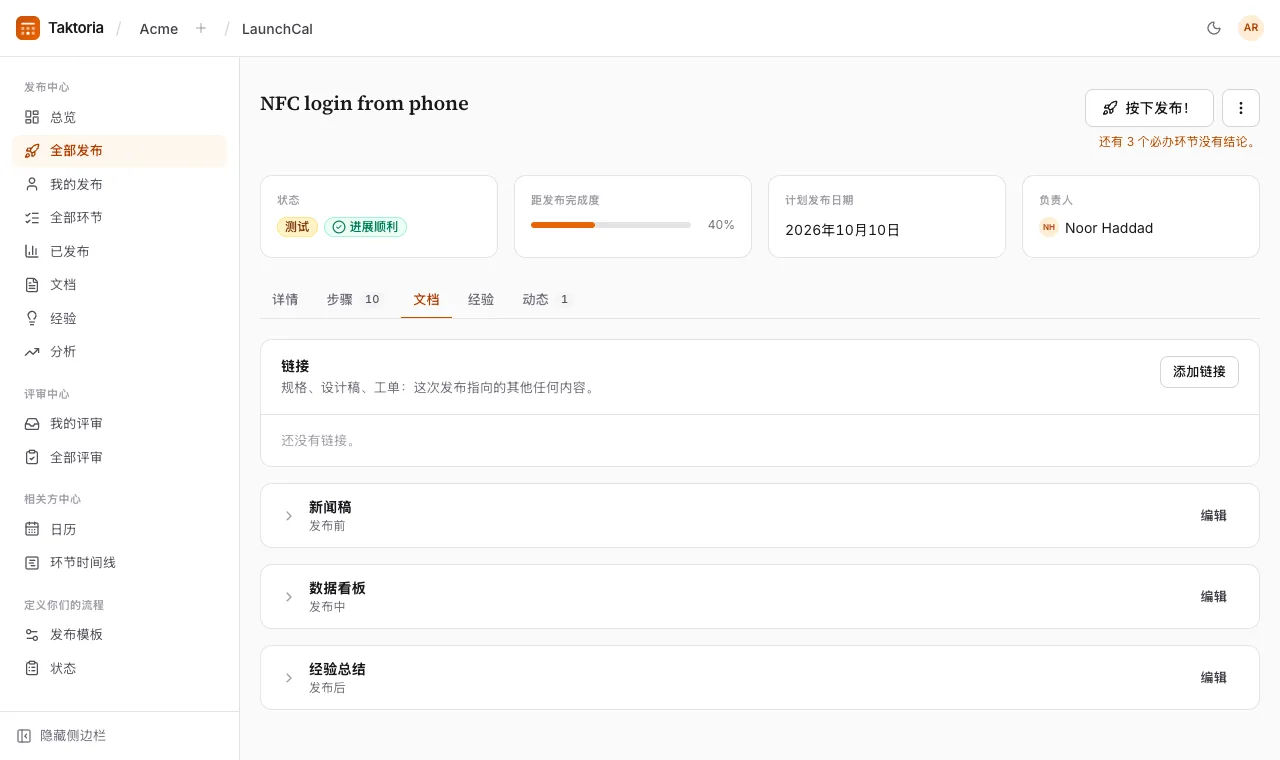
Task: Edit the 经验总结 document
Action: coord(1214,678)
